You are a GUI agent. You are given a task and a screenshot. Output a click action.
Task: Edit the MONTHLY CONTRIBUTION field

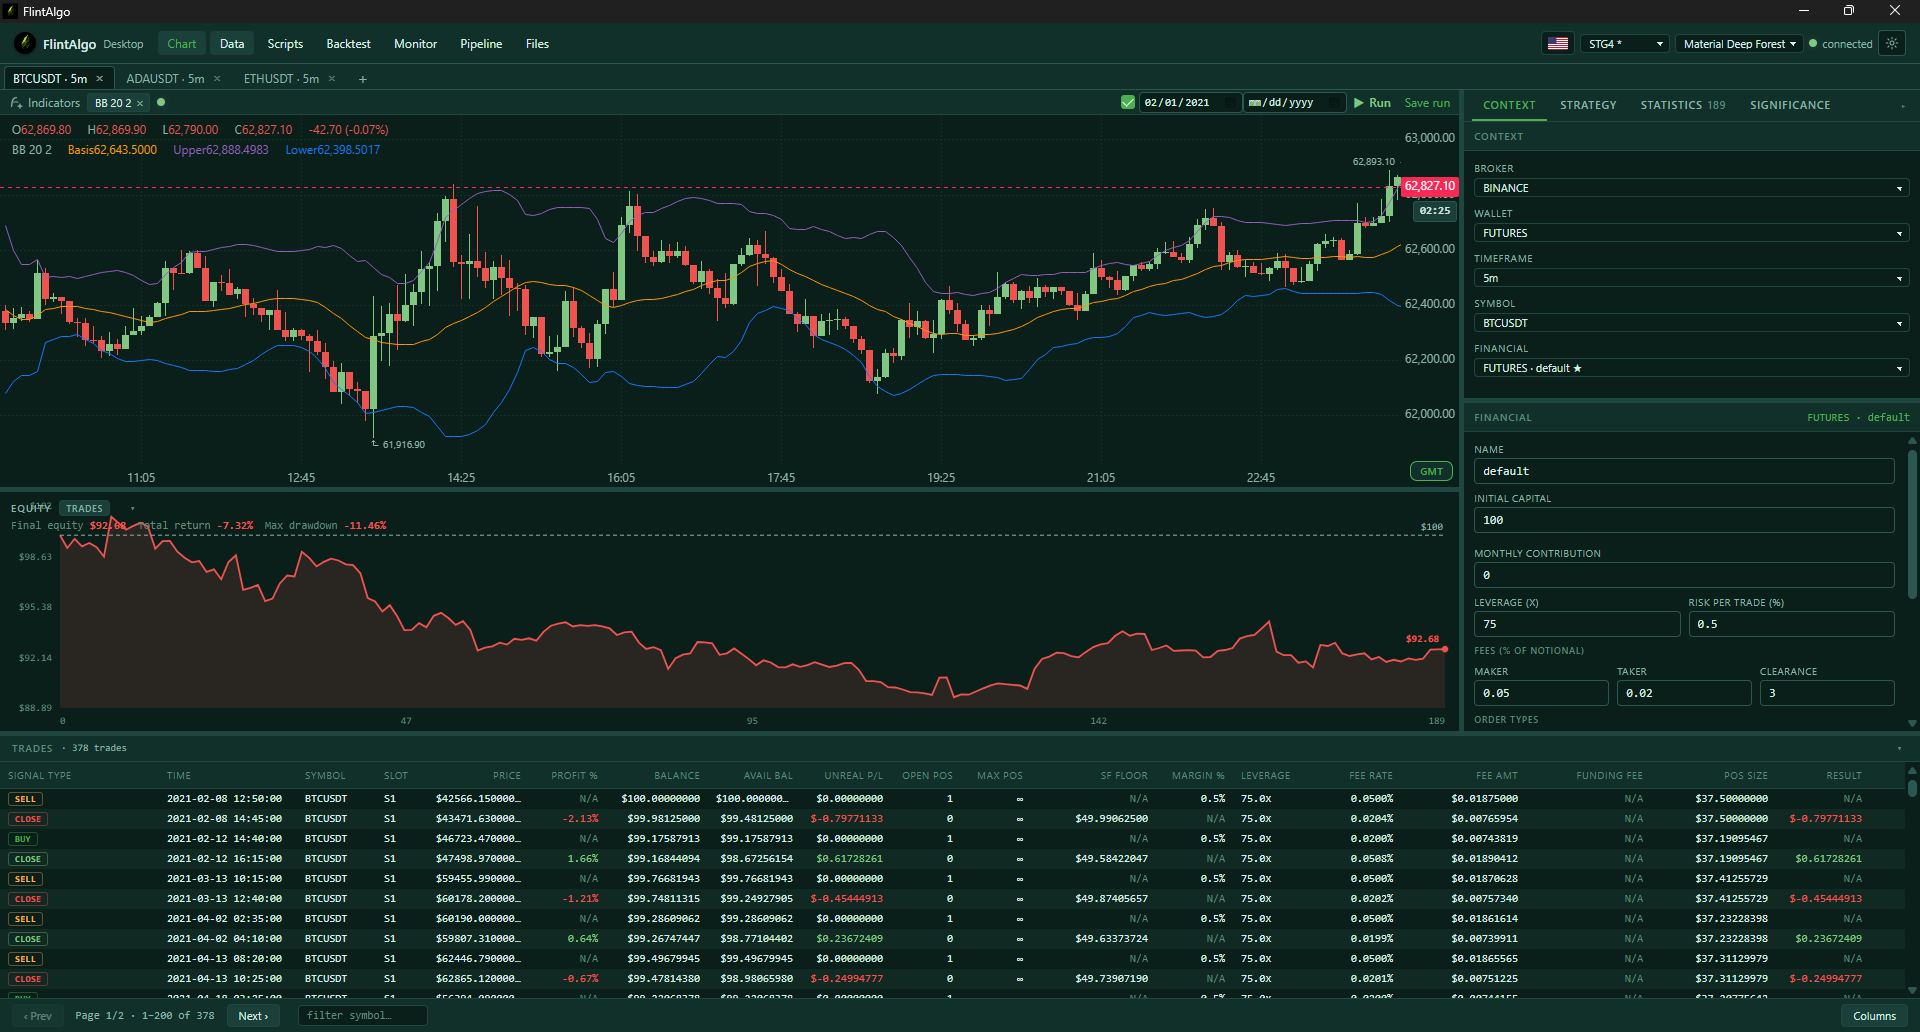[x=1683, y=575]
